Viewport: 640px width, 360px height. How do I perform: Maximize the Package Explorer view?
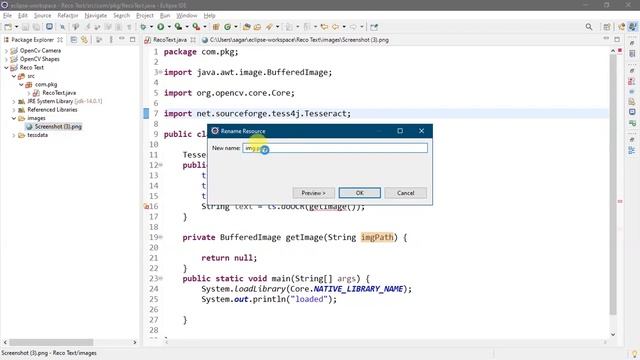click(133, 40)
